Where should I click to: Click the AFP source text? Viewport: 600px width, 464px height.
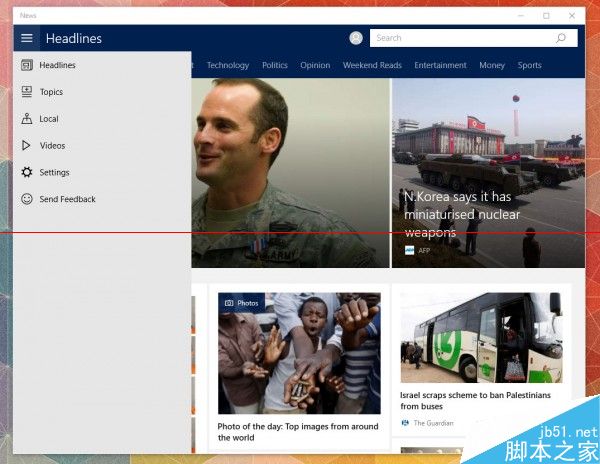pyautogui.click(x=424, y=251)
